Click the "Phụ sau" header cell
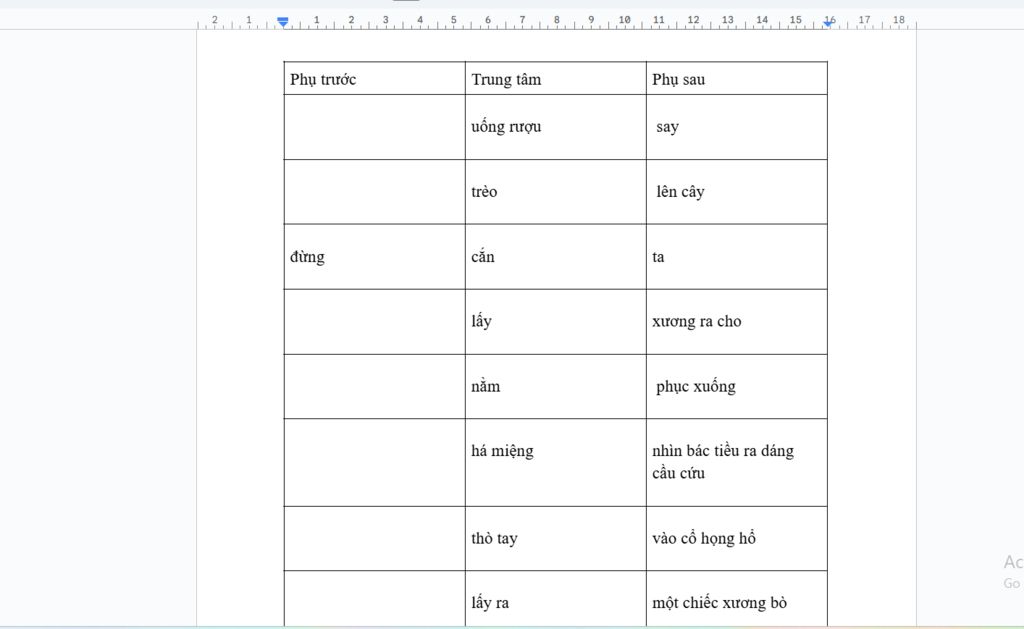Image resolution: width=1024 pixels, height=629 pixels. pyautogui.click(x=678, y=79)
